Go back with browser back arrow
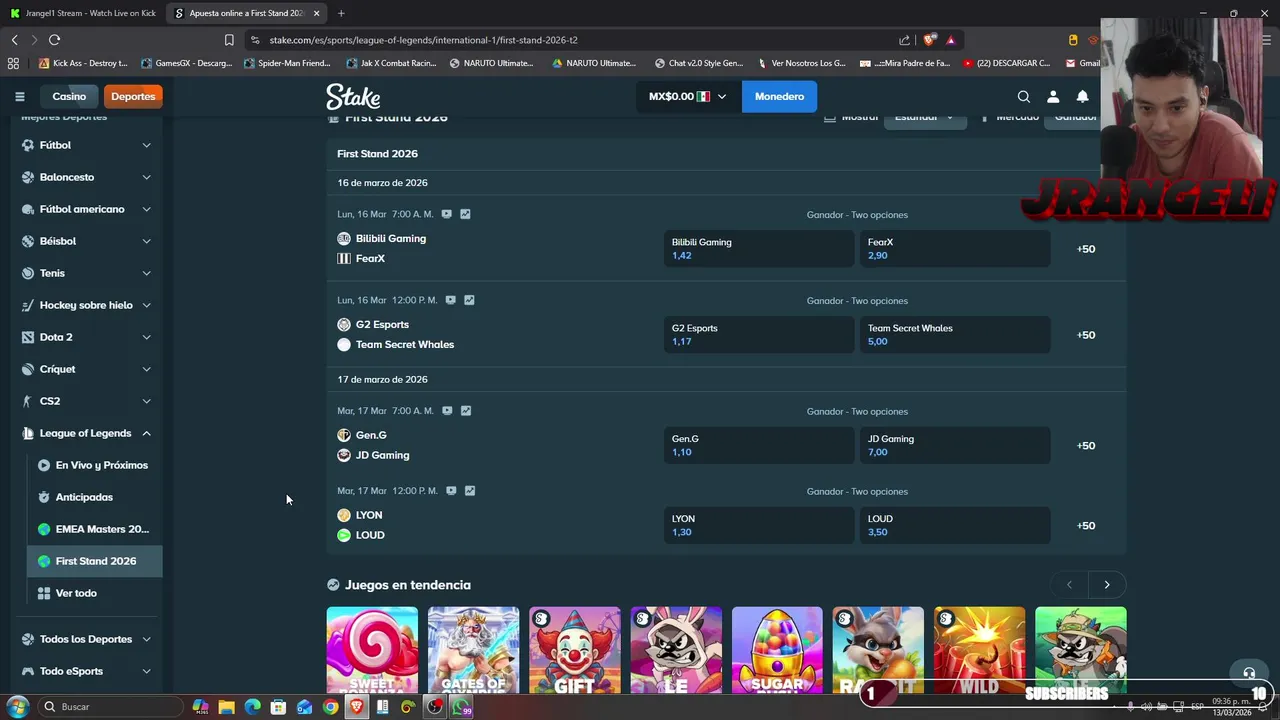Viewport: 1280px width, 720px height. (14, 40)
